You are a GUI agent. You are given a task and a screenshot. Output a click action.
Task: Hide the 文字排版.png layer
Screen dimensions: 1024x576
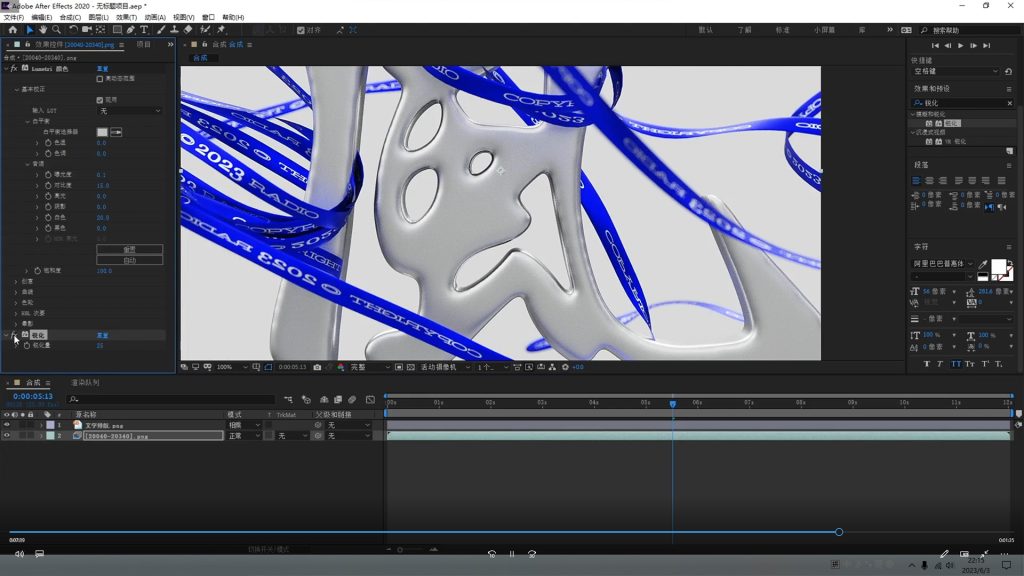(x=6, y=425)
